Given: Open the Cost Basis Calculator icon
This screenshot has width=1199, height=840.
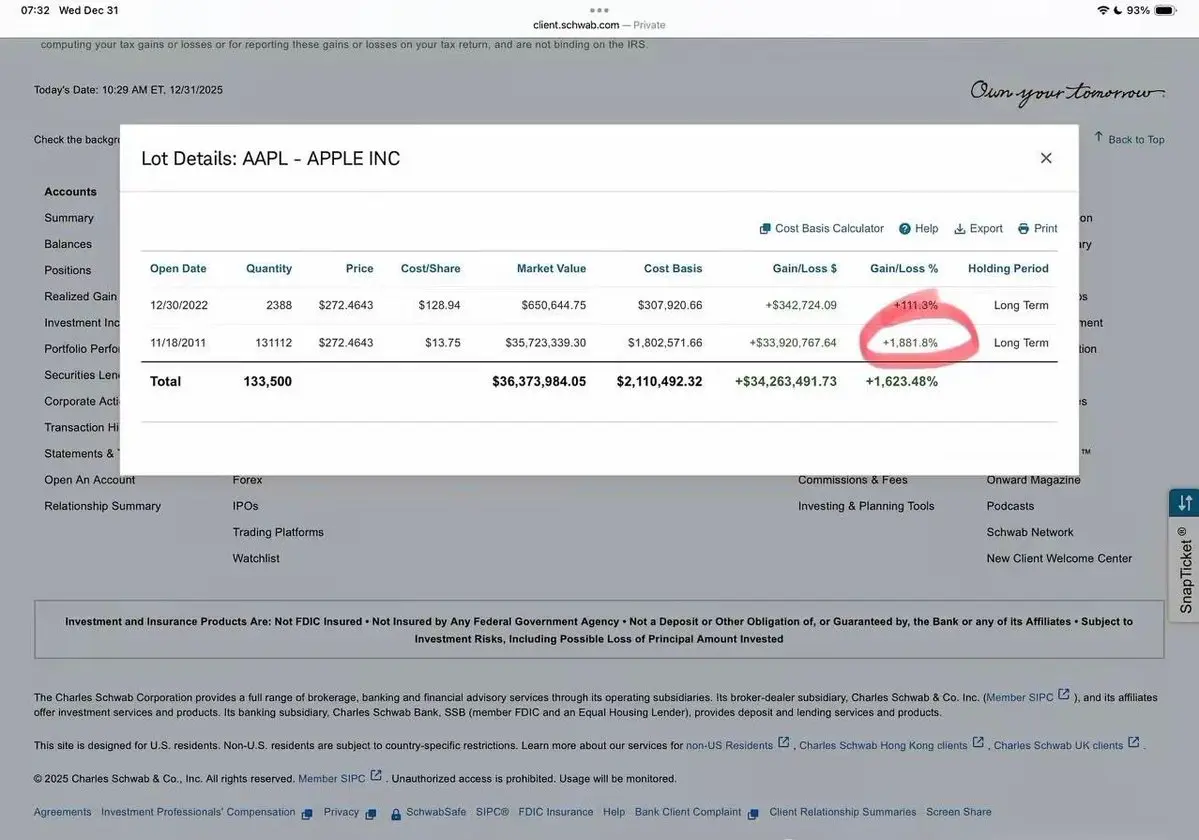Looking at the screenshot, I should pos(765,229).
